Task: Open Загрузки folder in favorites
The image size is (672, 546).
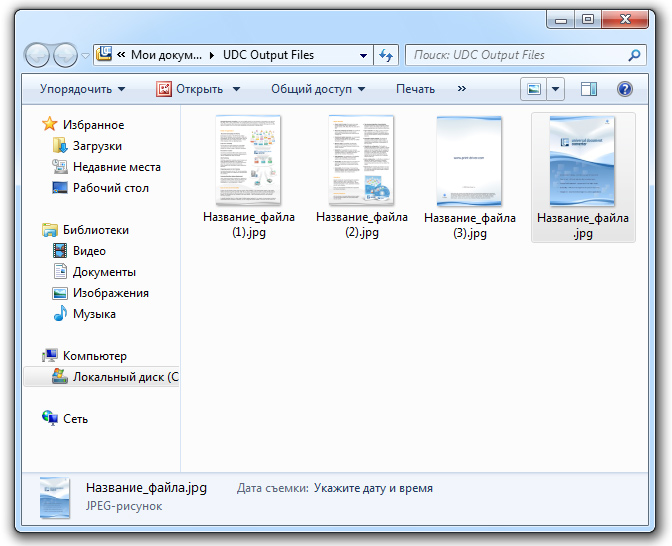Action: [x=97, y=146]
